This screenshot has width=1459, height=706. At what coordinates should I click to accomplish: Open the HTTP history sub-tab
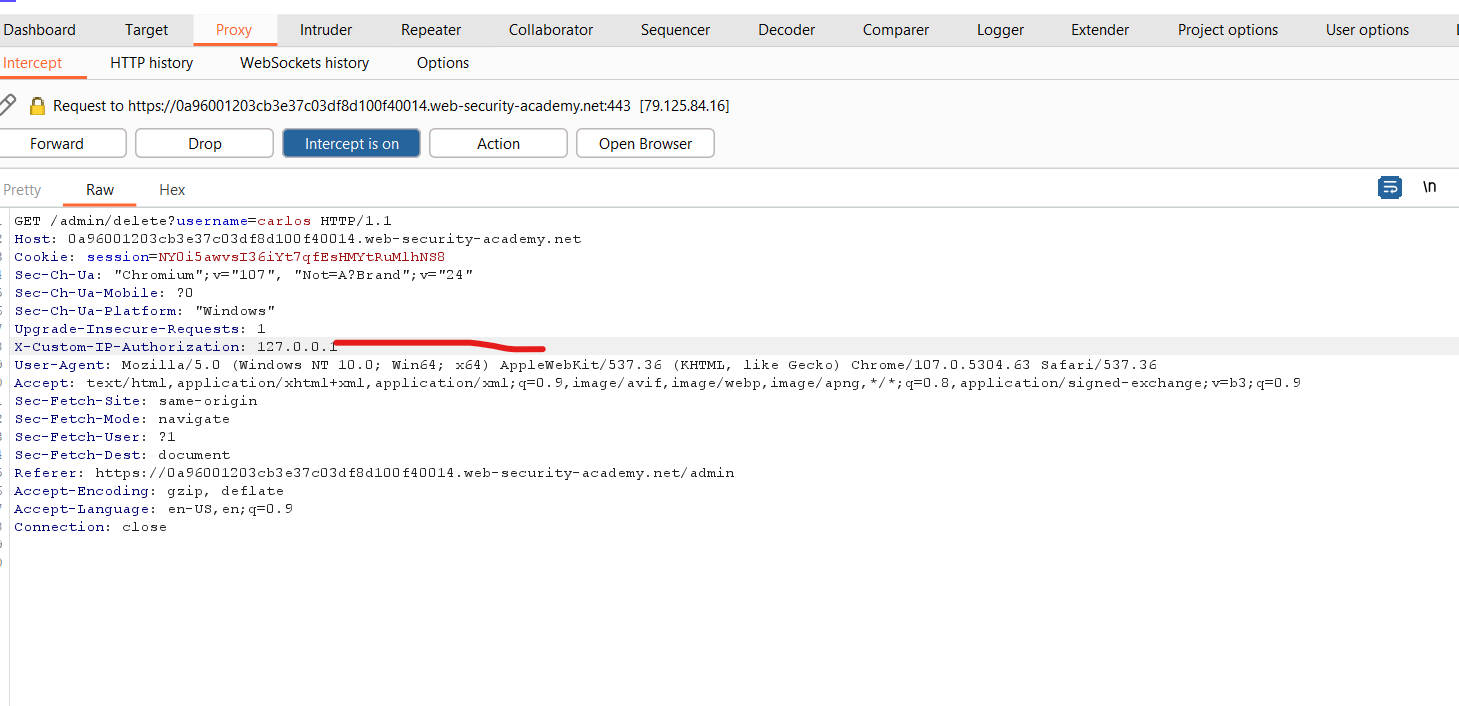[x=151, y=63]
